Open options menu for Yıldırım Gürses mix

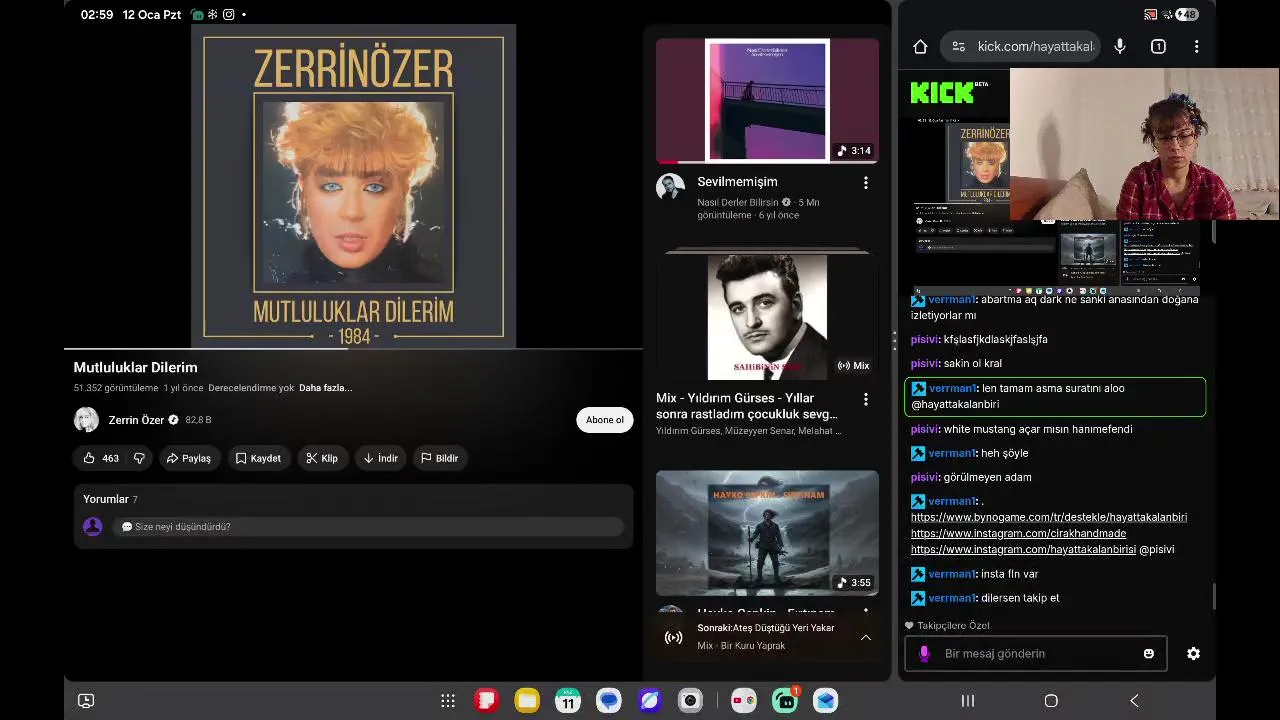(x=866, y=399)
